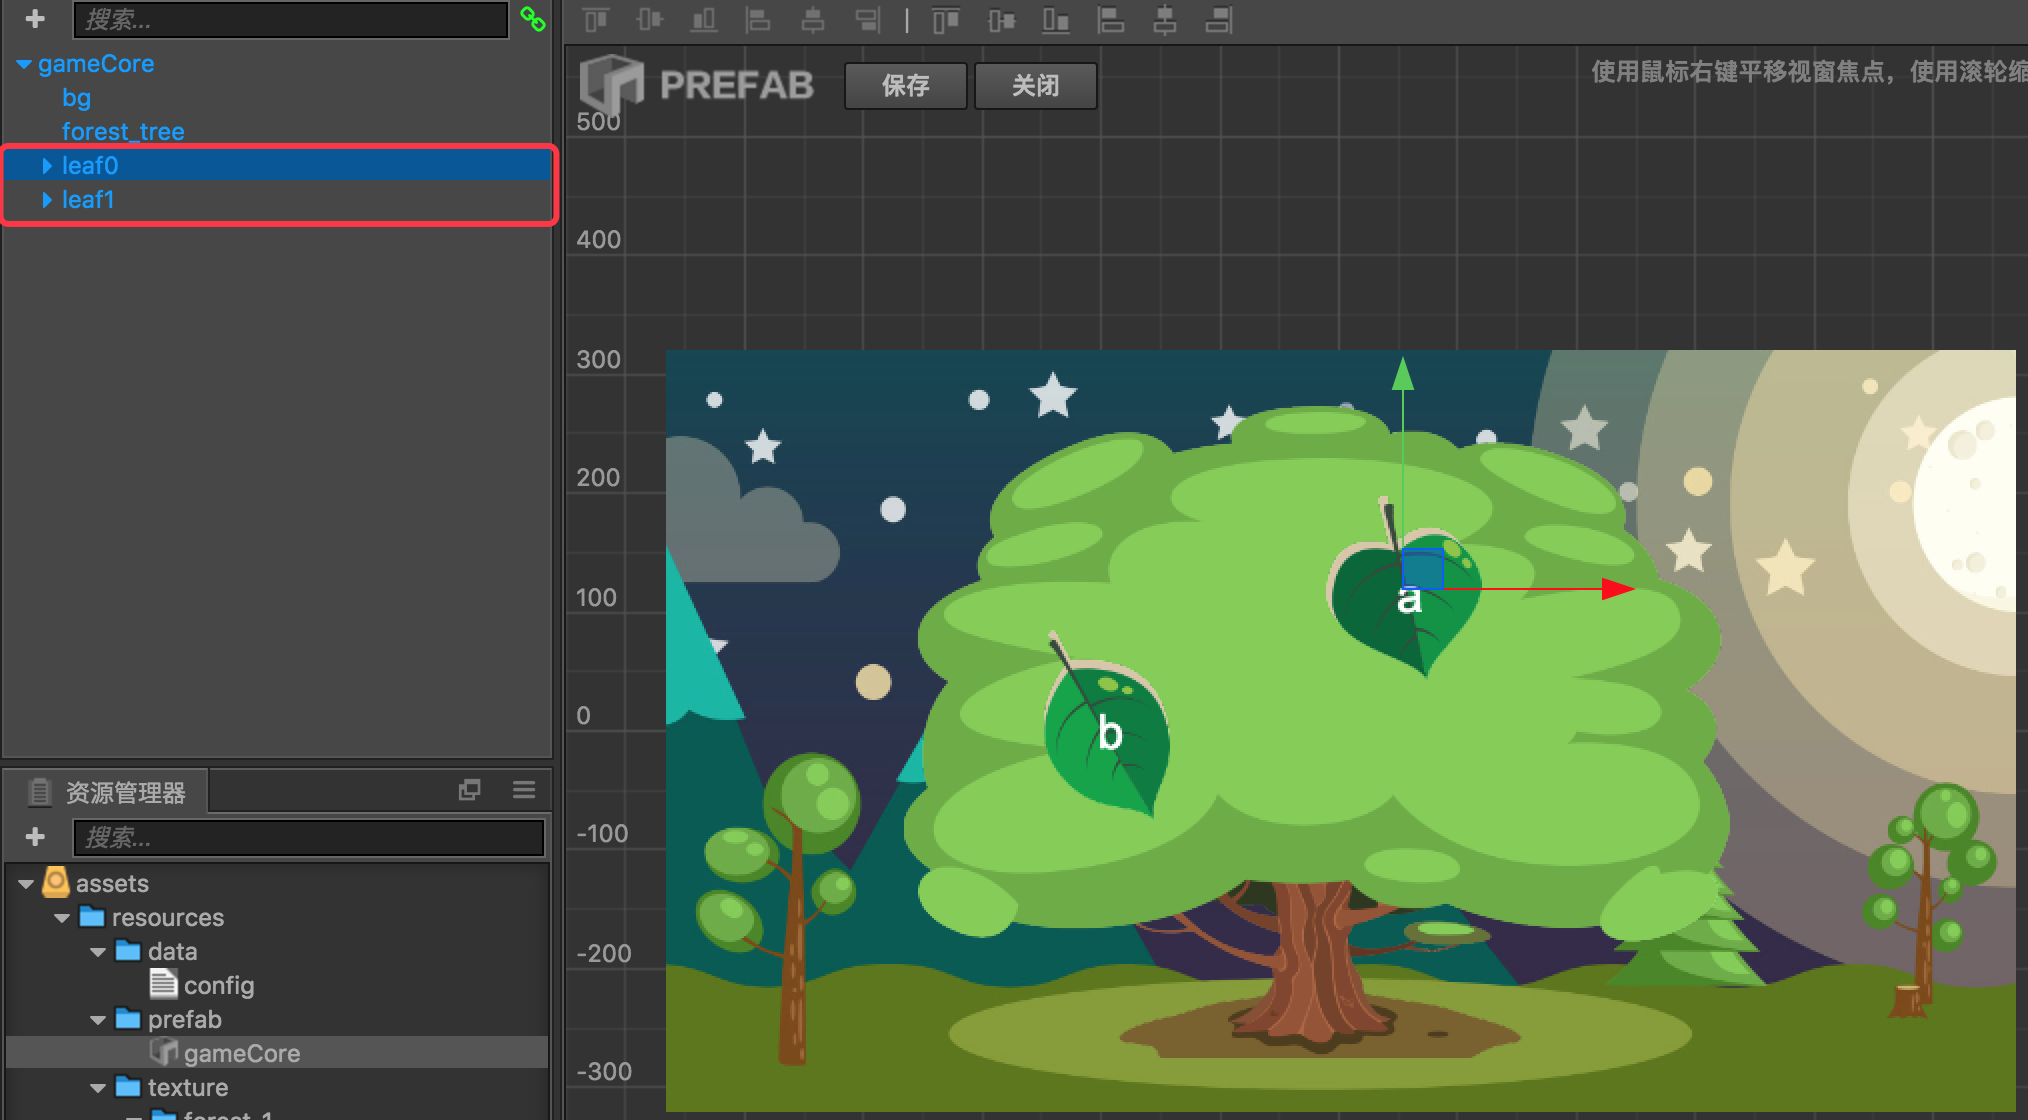Click the align left edges icon
Image resolution: width=2028 pixels, height=1120 pixels.
(x=759, y=19)
